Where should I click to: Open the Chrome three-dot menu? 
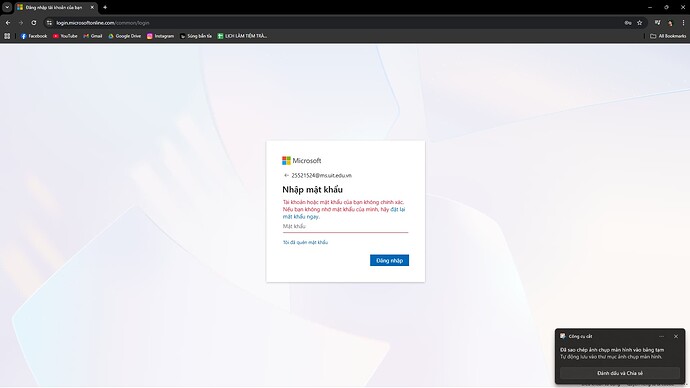[x=683, y=23]
